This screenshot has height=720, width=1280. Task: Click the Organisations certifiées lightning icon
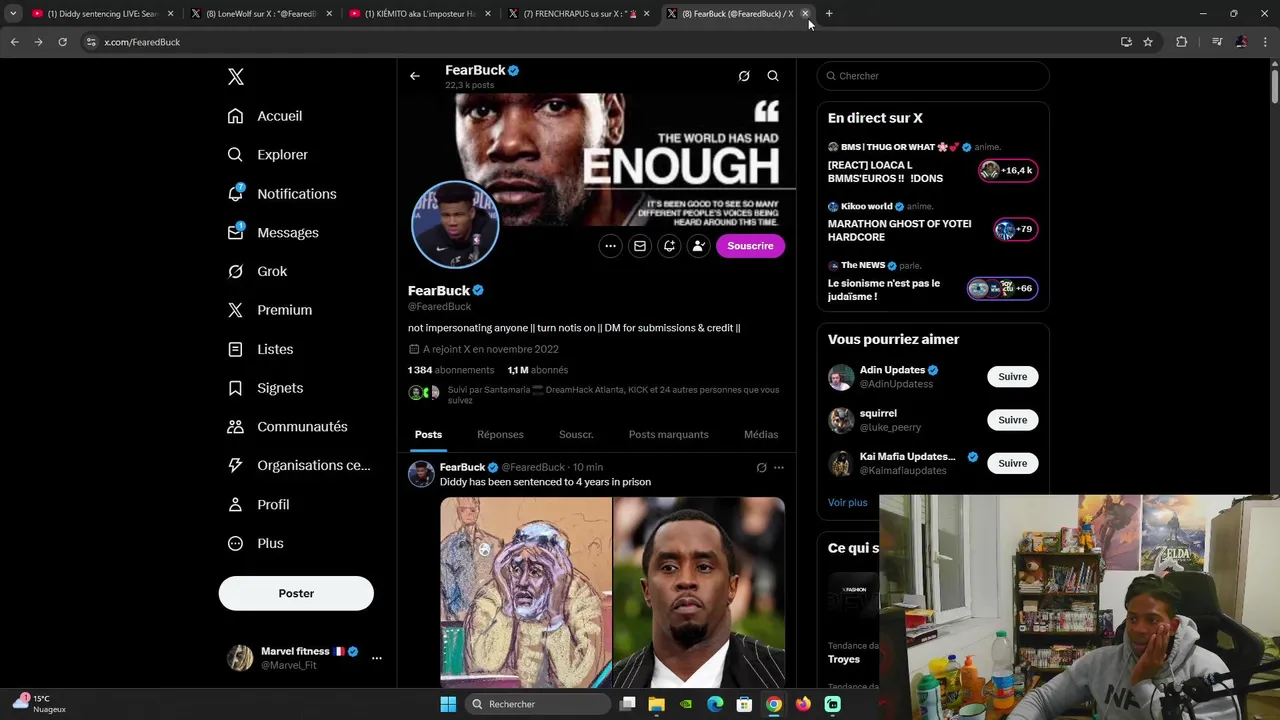235,465
